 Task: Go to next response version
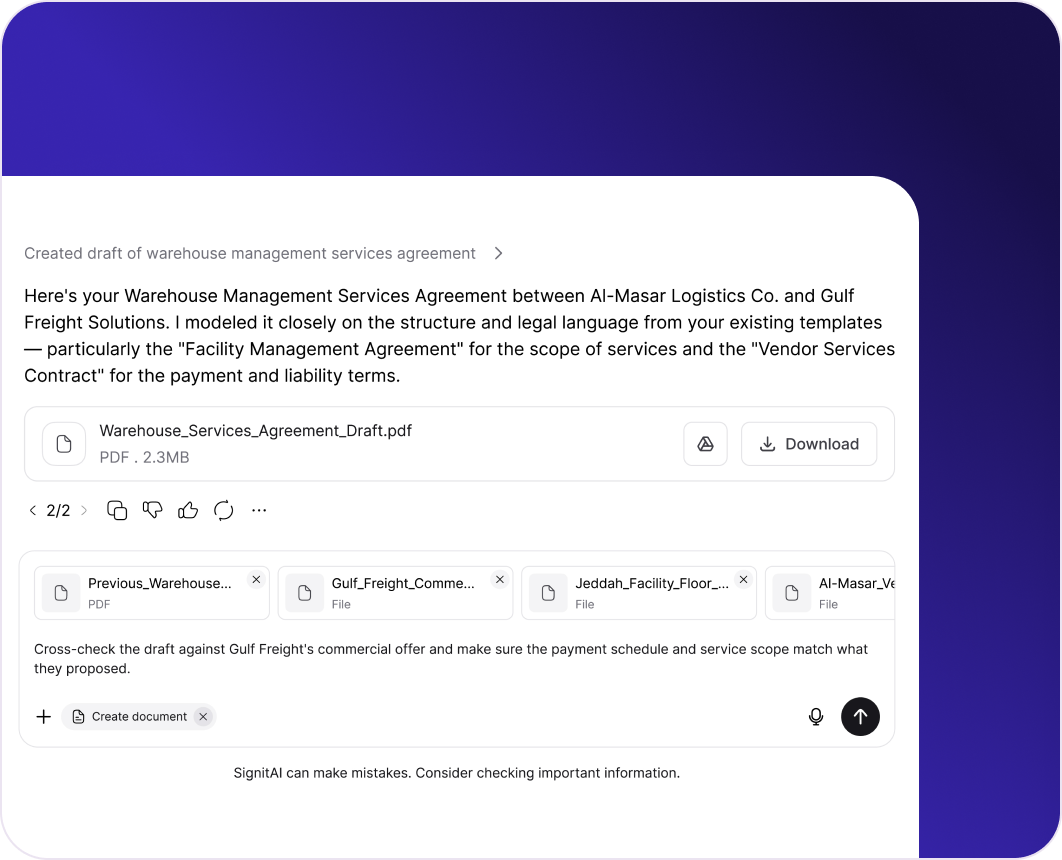coord(84,511)
